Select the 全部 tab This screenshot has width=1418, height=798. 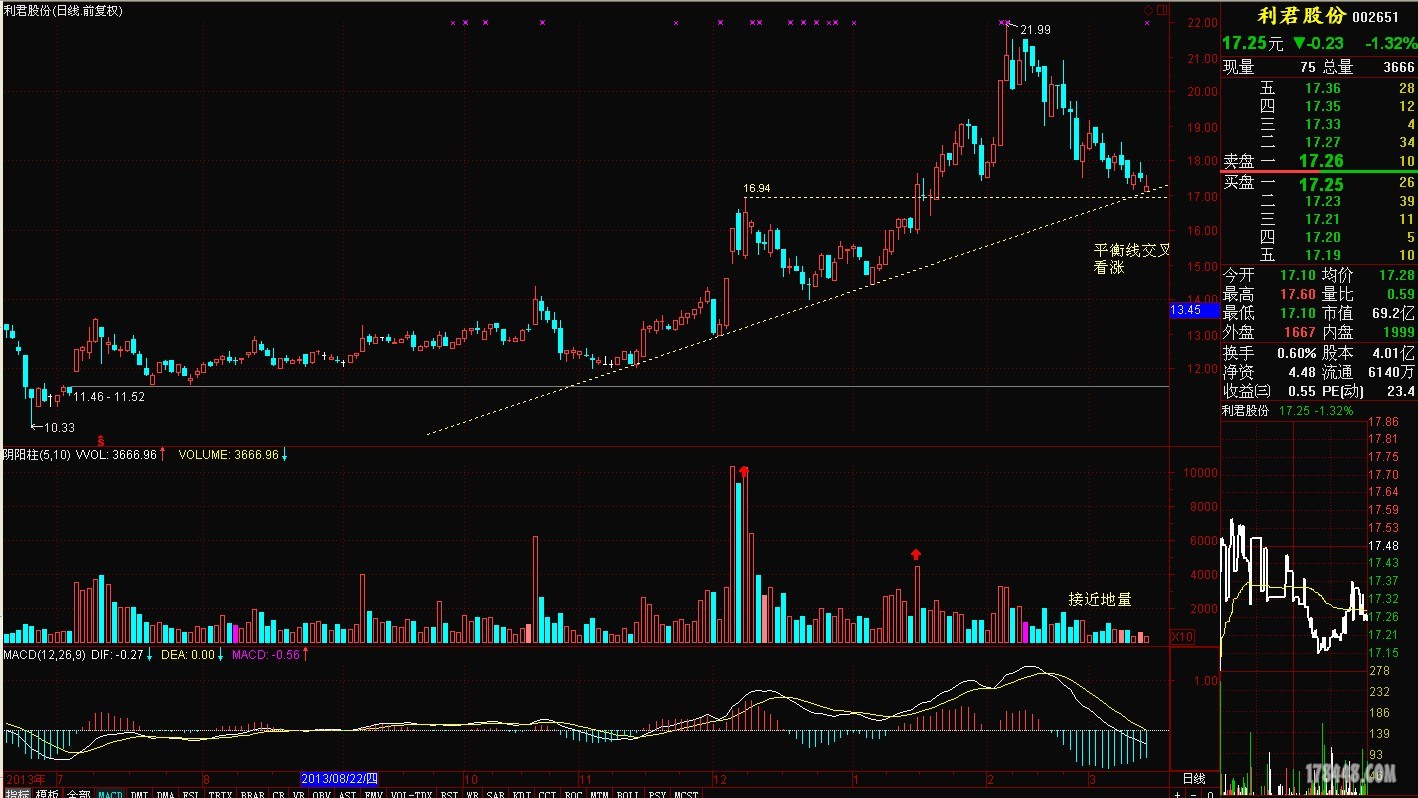tap(78, 794)
